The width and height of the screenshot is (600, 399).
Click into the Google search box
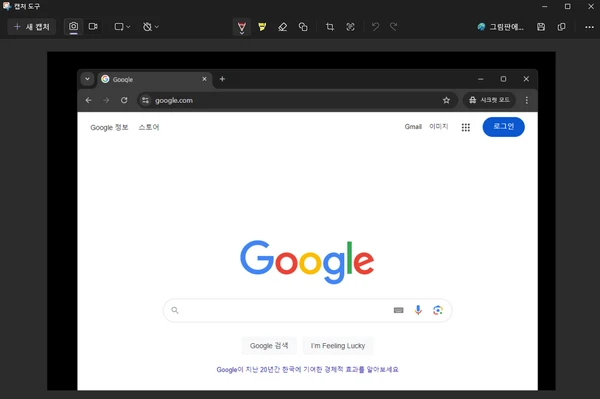point(307,310)
